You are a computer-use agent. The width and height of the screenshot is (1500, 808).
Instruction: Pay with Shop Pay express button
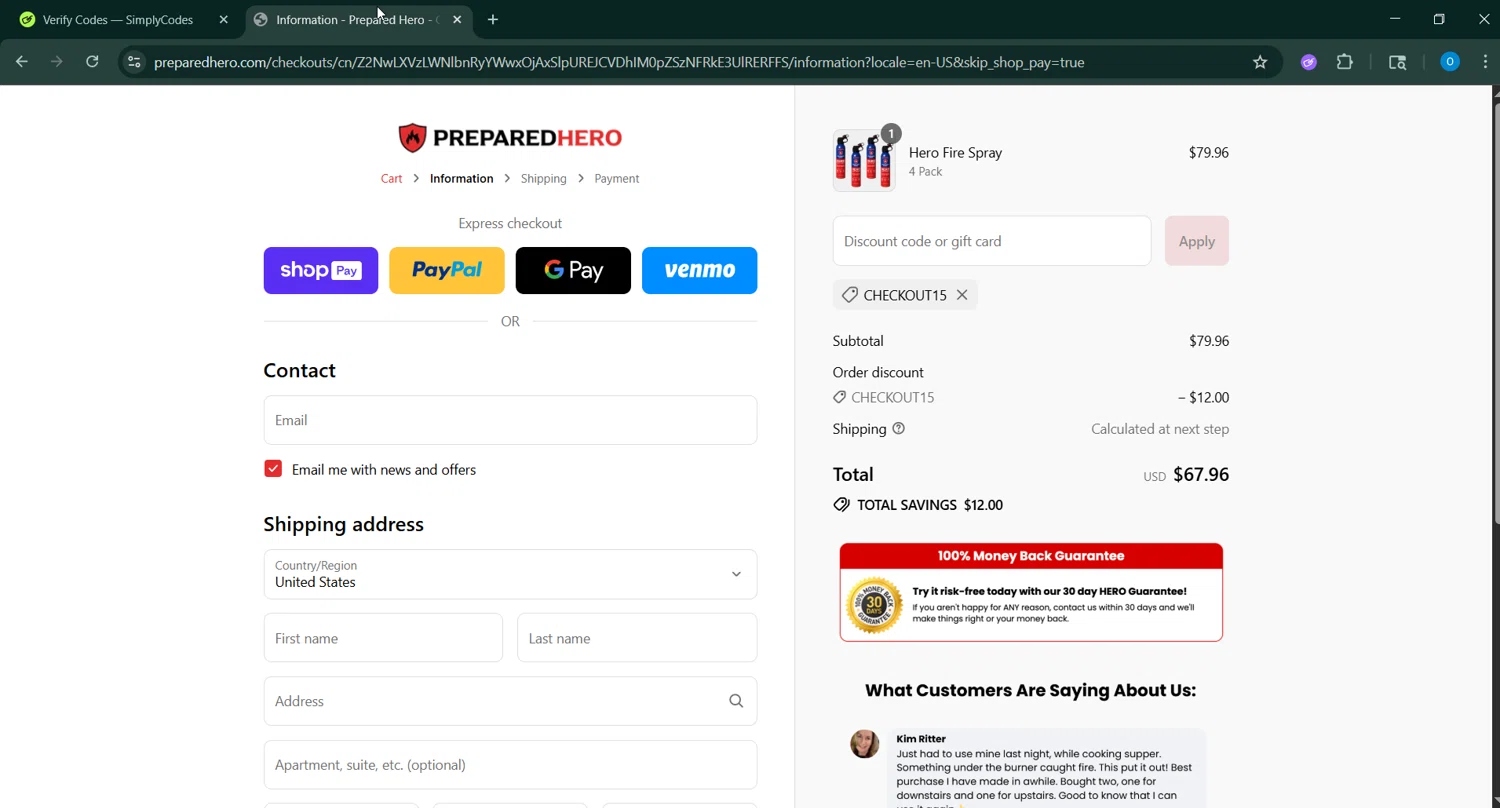(x=321, y=270)
